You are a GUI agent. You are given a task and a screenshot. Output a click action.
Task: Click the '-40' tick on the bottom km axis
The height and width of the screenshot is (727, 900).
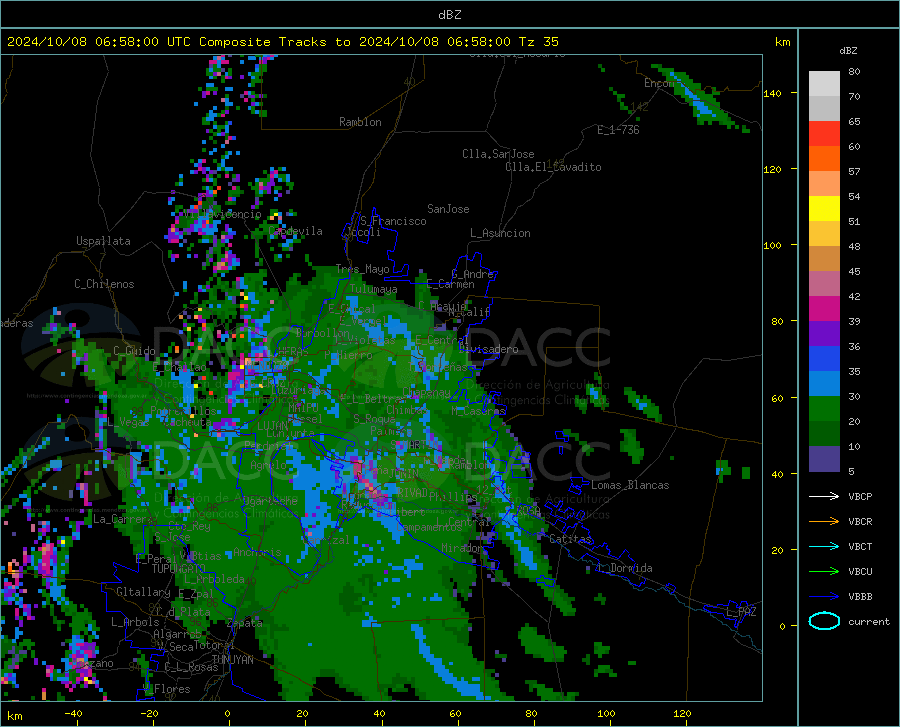pos(73,713)
